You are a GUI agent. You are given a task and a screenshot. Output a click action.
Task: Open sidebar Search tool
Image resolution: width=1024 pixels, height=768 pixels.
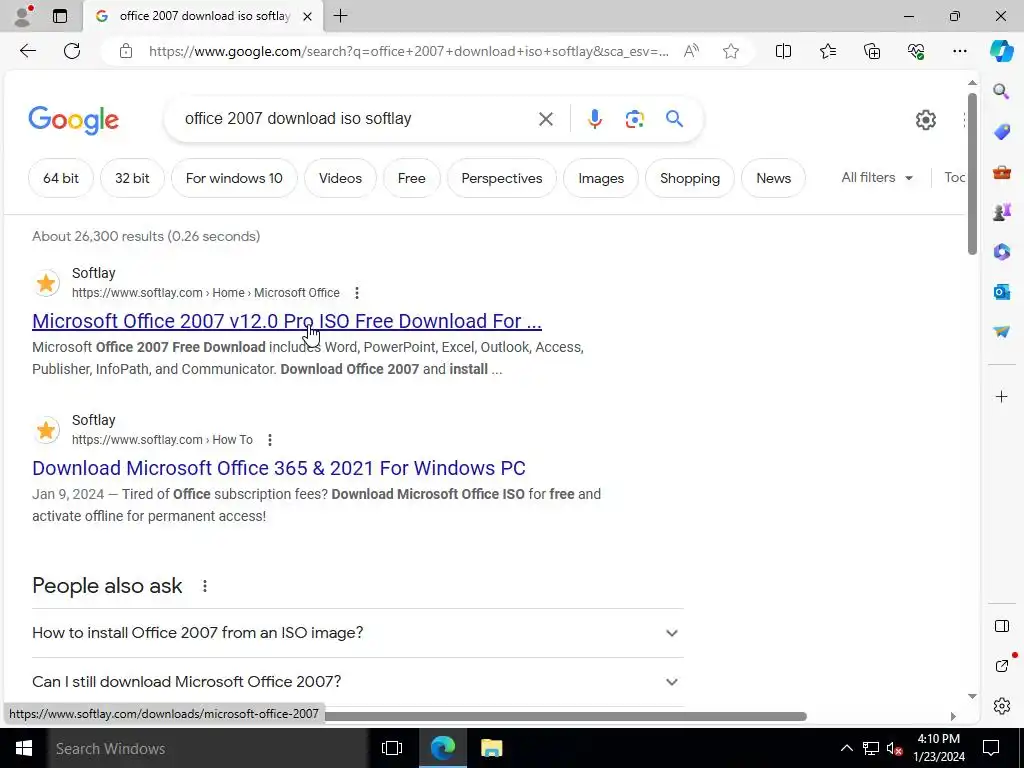click(x=1002, y=91)
